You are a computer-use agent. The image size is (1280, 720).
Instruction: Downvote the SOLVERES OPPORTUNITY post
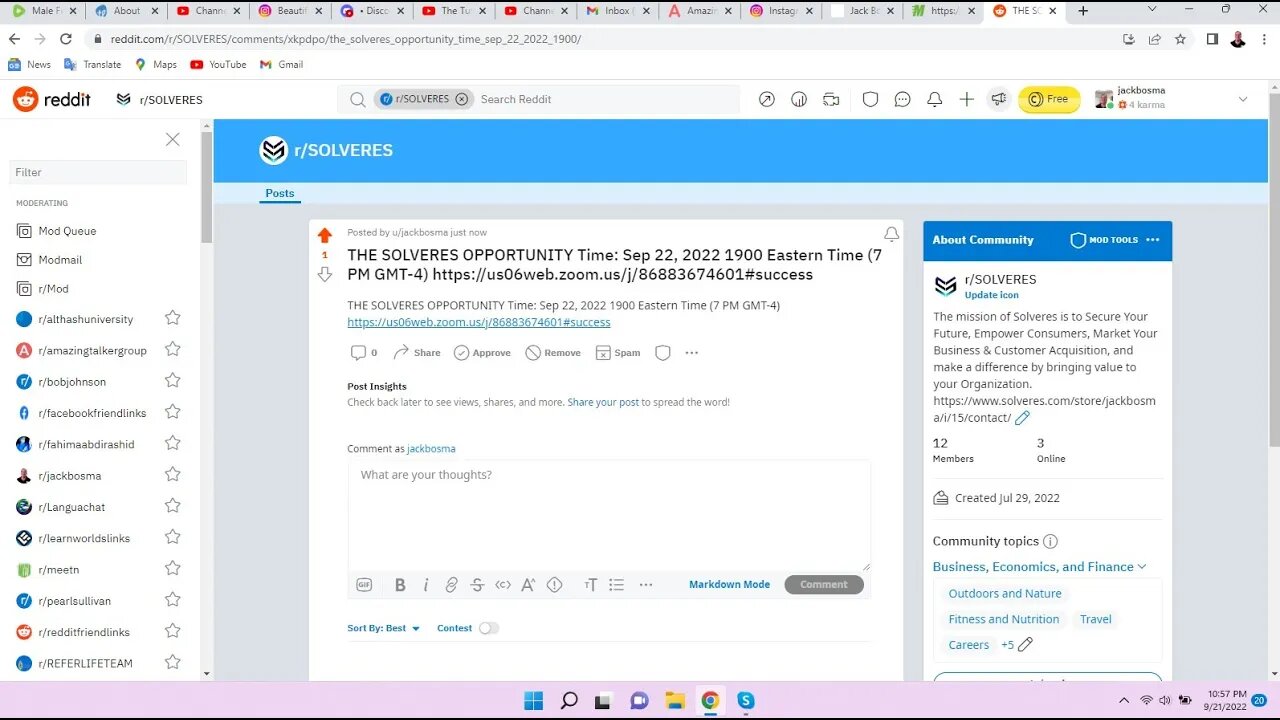pyautogui.click(x=324, y=274)
